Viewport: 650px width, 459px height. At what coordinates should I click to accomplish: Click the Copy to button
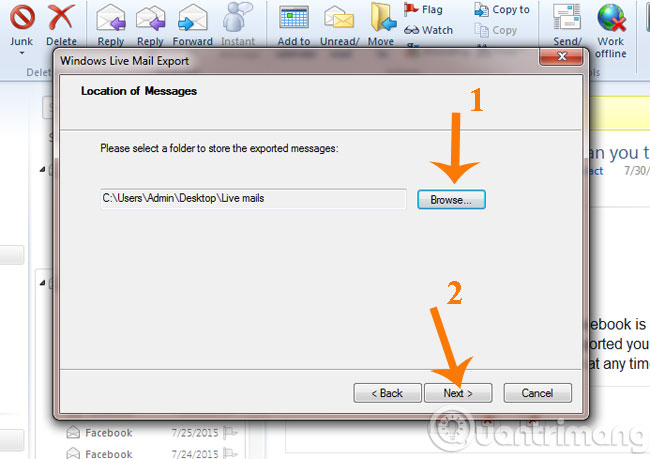[502, 10]
